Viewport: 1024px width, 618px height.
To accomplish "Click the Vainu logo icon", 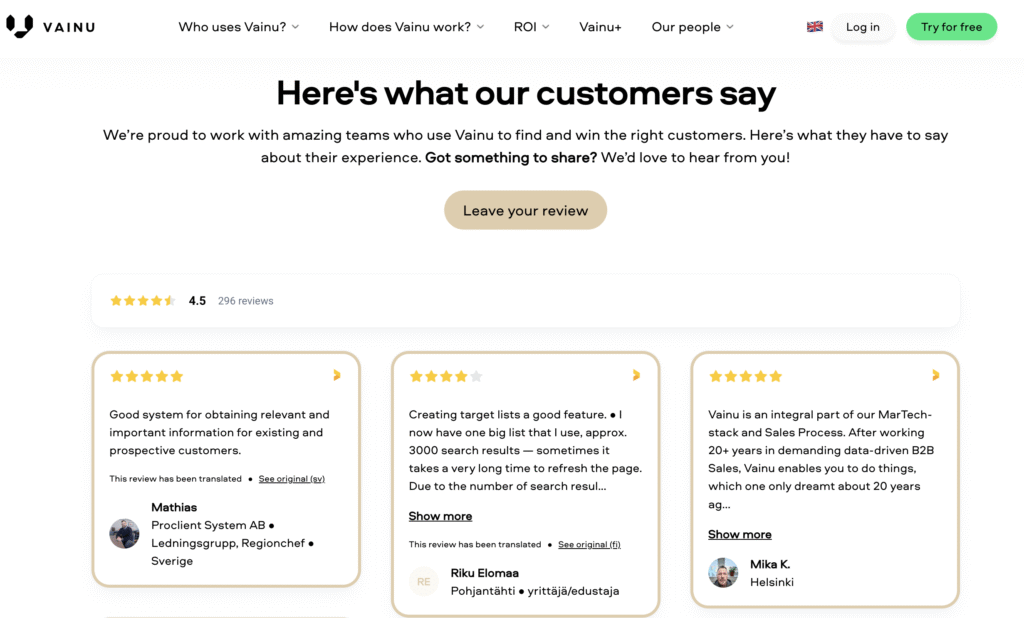I will point(19,27).
